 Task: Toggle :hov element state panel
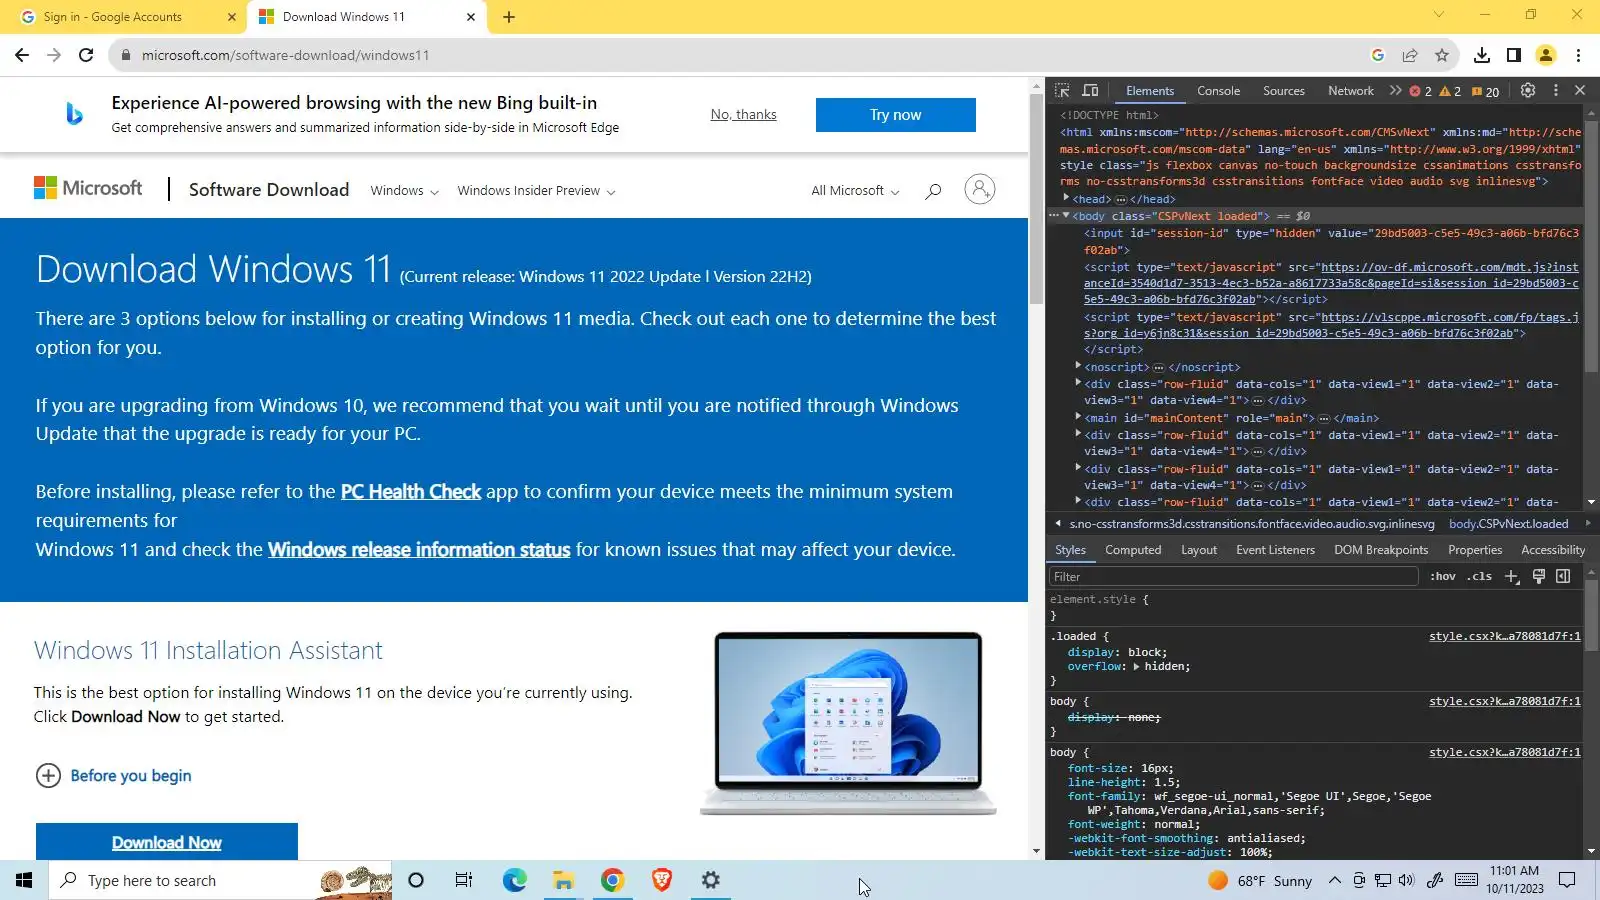(x=1443, y=577)
